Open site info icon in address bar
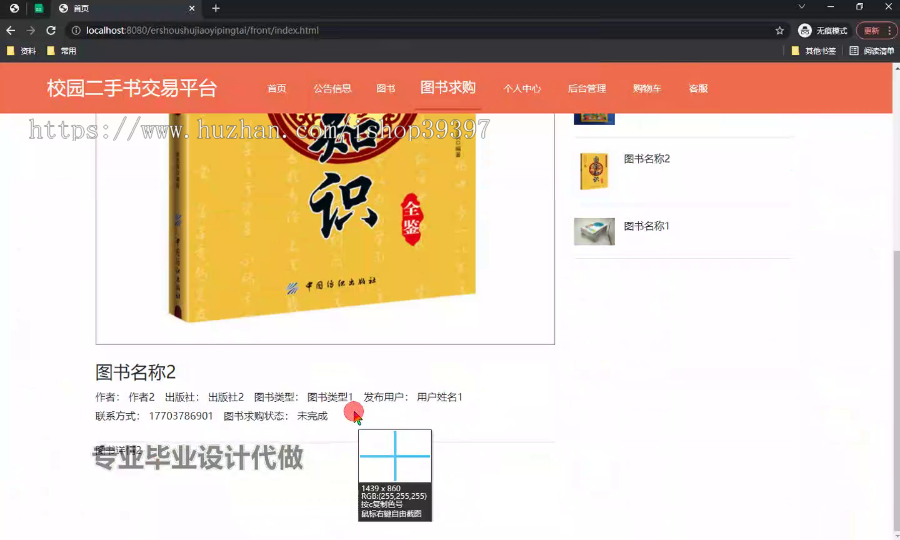900x540 pixels. point(76,30)
